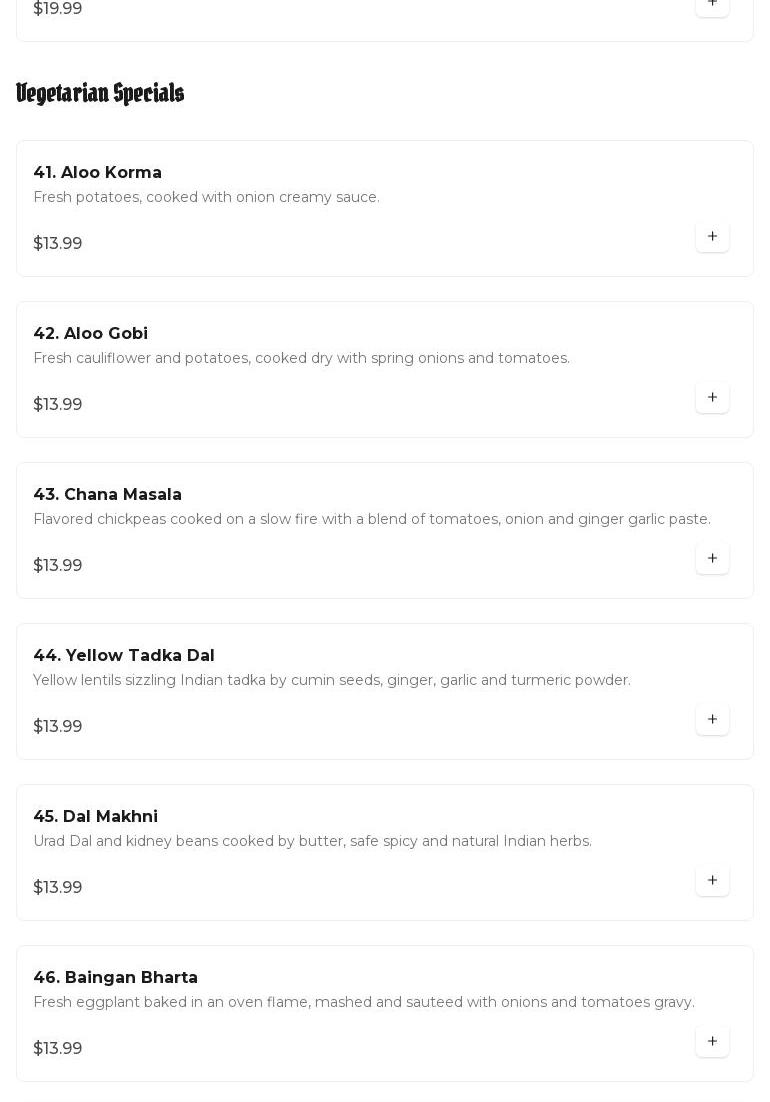View the 45. Dal Makhni item title
Screen dimensions: 770x1102
click(95, 817)
